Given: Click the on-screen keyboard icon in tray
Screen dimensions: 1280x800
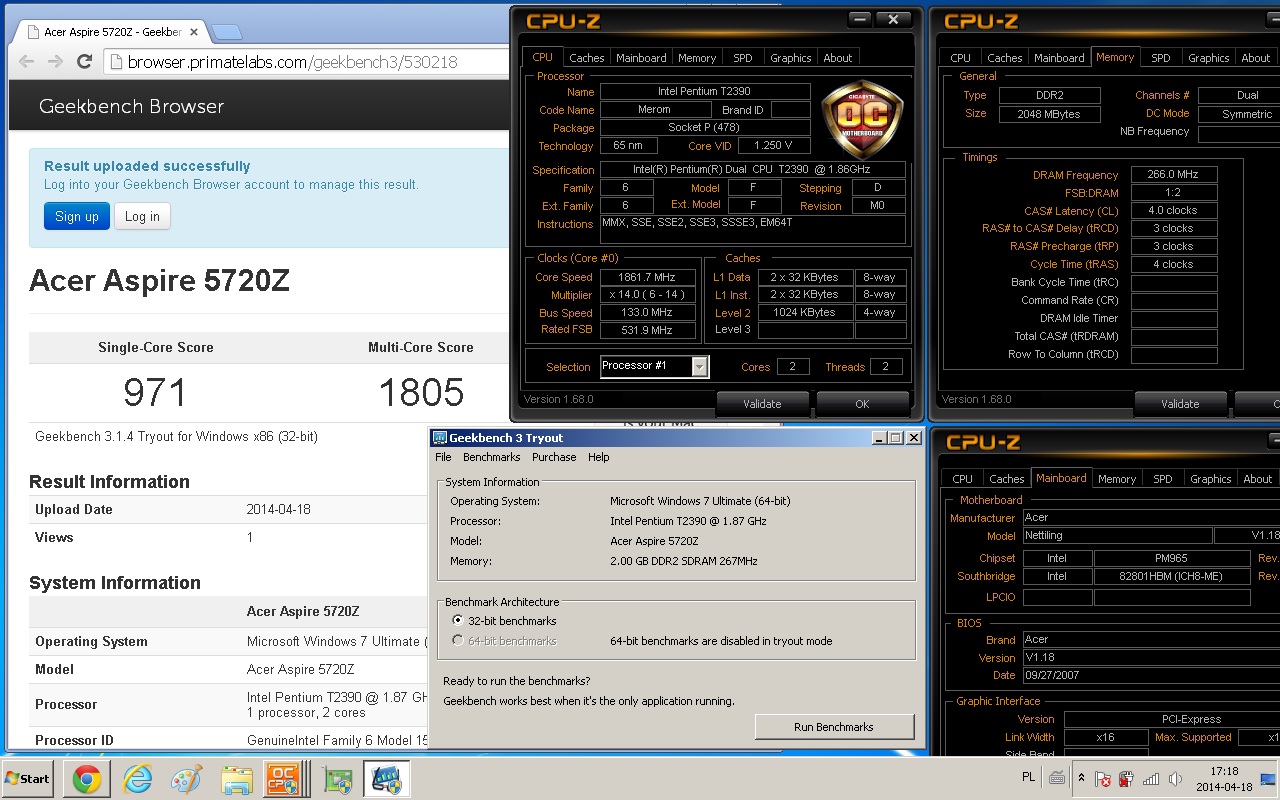Looking at the screenshot, I should tap(1057, 778).
